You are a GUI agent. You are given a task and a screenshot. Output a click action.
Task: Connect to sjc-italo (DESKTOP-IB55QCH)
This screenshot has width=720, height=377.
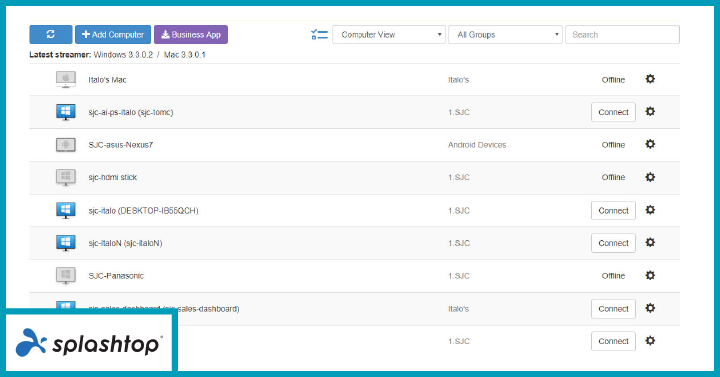coord(613,210)
